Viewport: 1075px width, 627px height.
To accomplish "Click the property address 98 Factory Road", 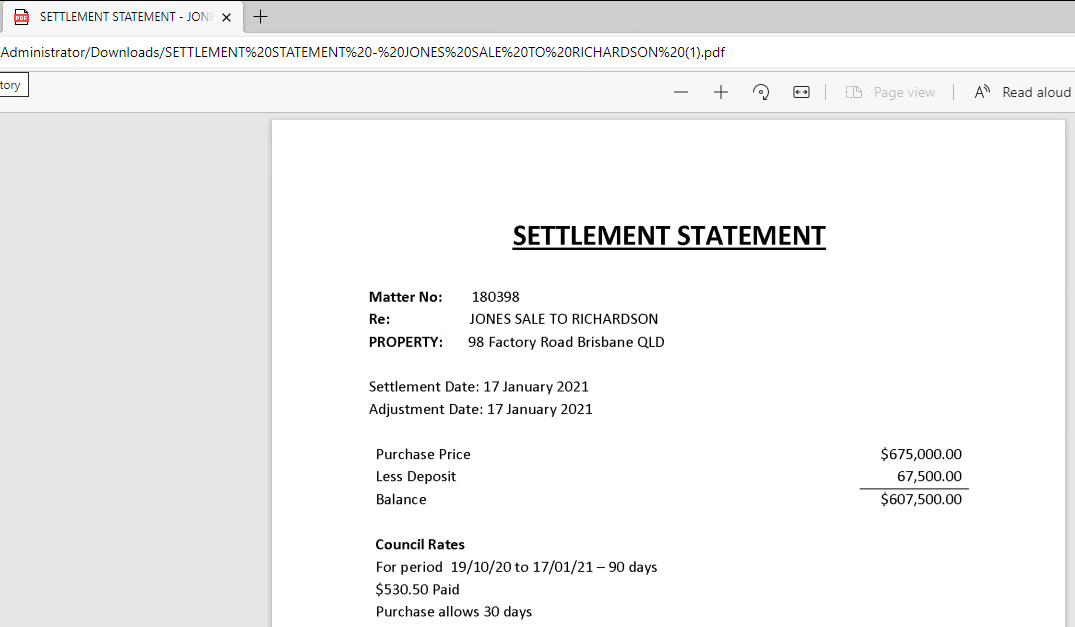I will pos(566,342).
